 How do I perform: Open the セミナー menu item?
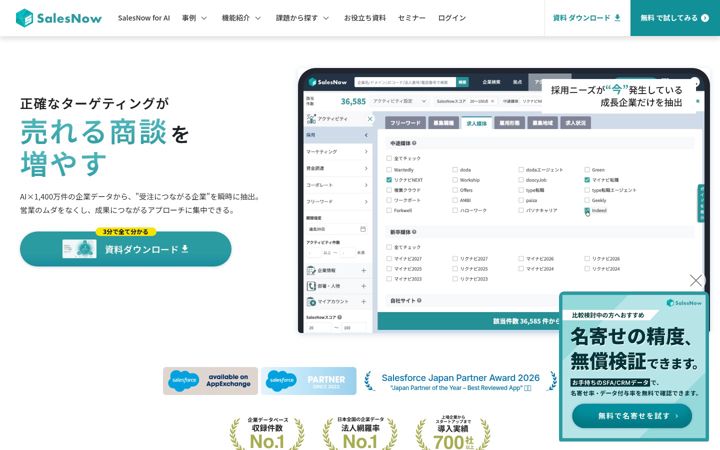411,18
